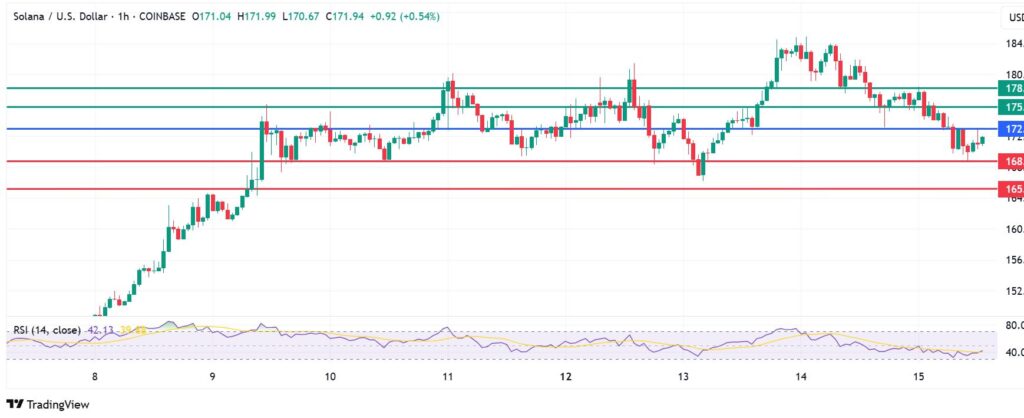1024x418 pixels.
Task: Select the red 168 support level tag
Action: pyautogui.click(x=1010, y=161)
